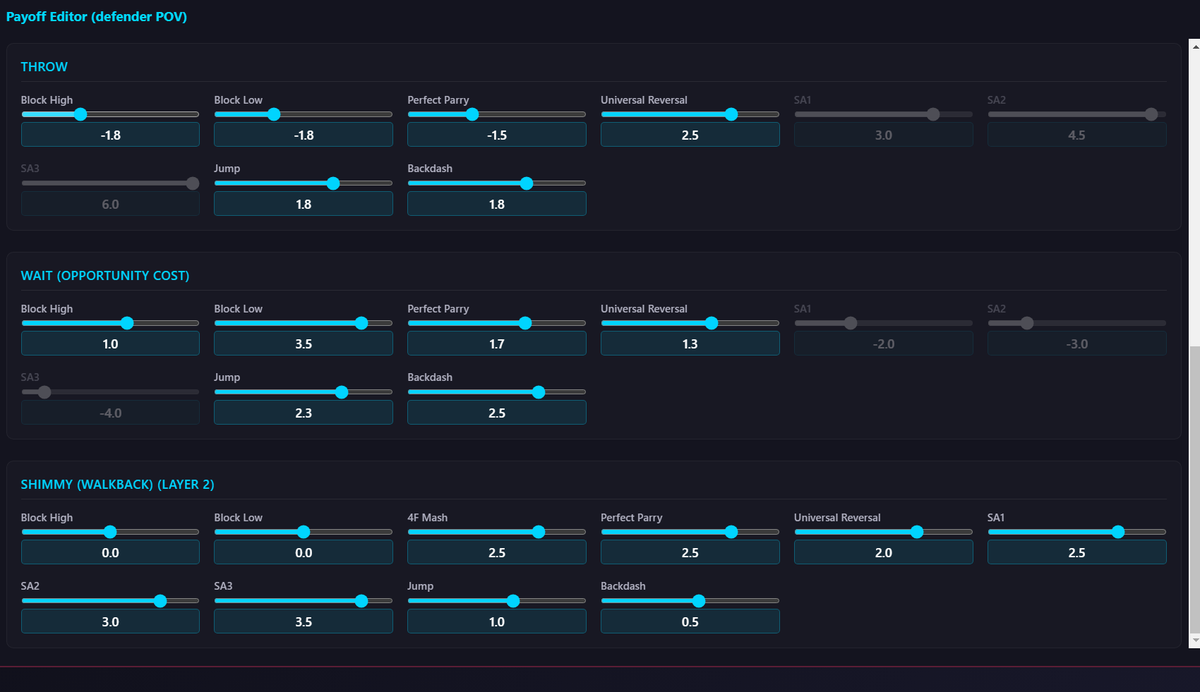The width and height of the screenshot is (1200, 692).
Task: Click Shimmy Block High slider handle
Action: [x=110, y=532]
